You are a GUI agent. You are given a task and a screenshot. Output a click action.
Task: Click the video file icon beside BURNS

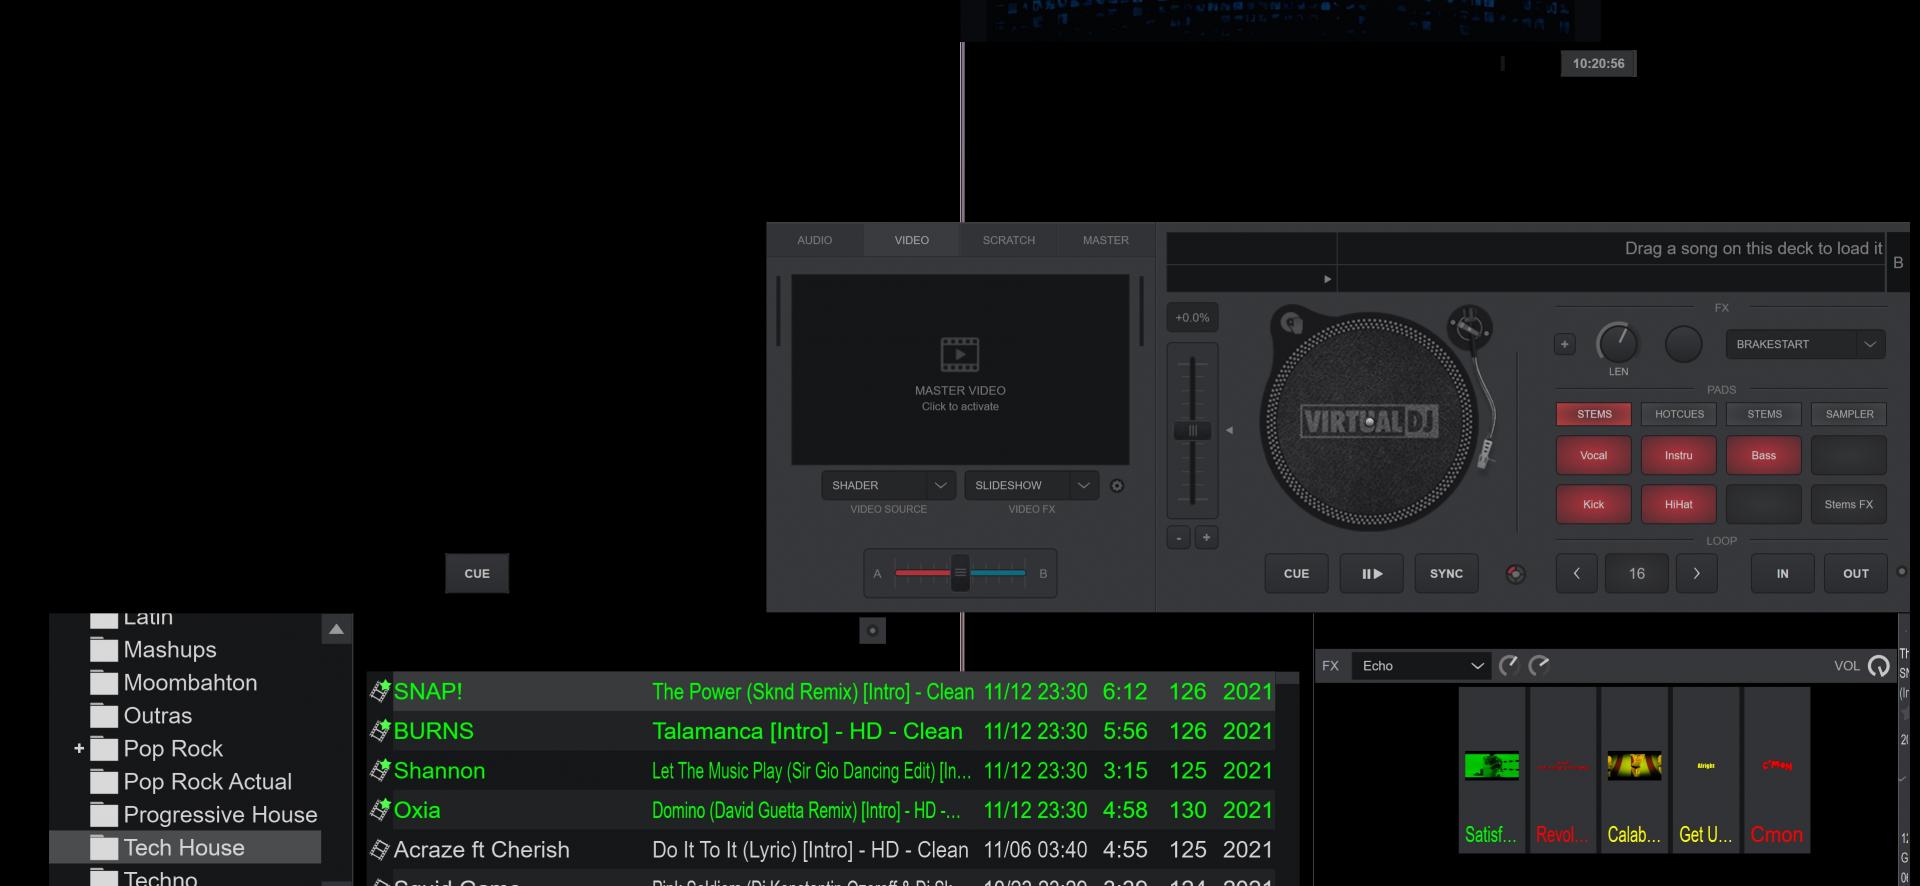379,731
